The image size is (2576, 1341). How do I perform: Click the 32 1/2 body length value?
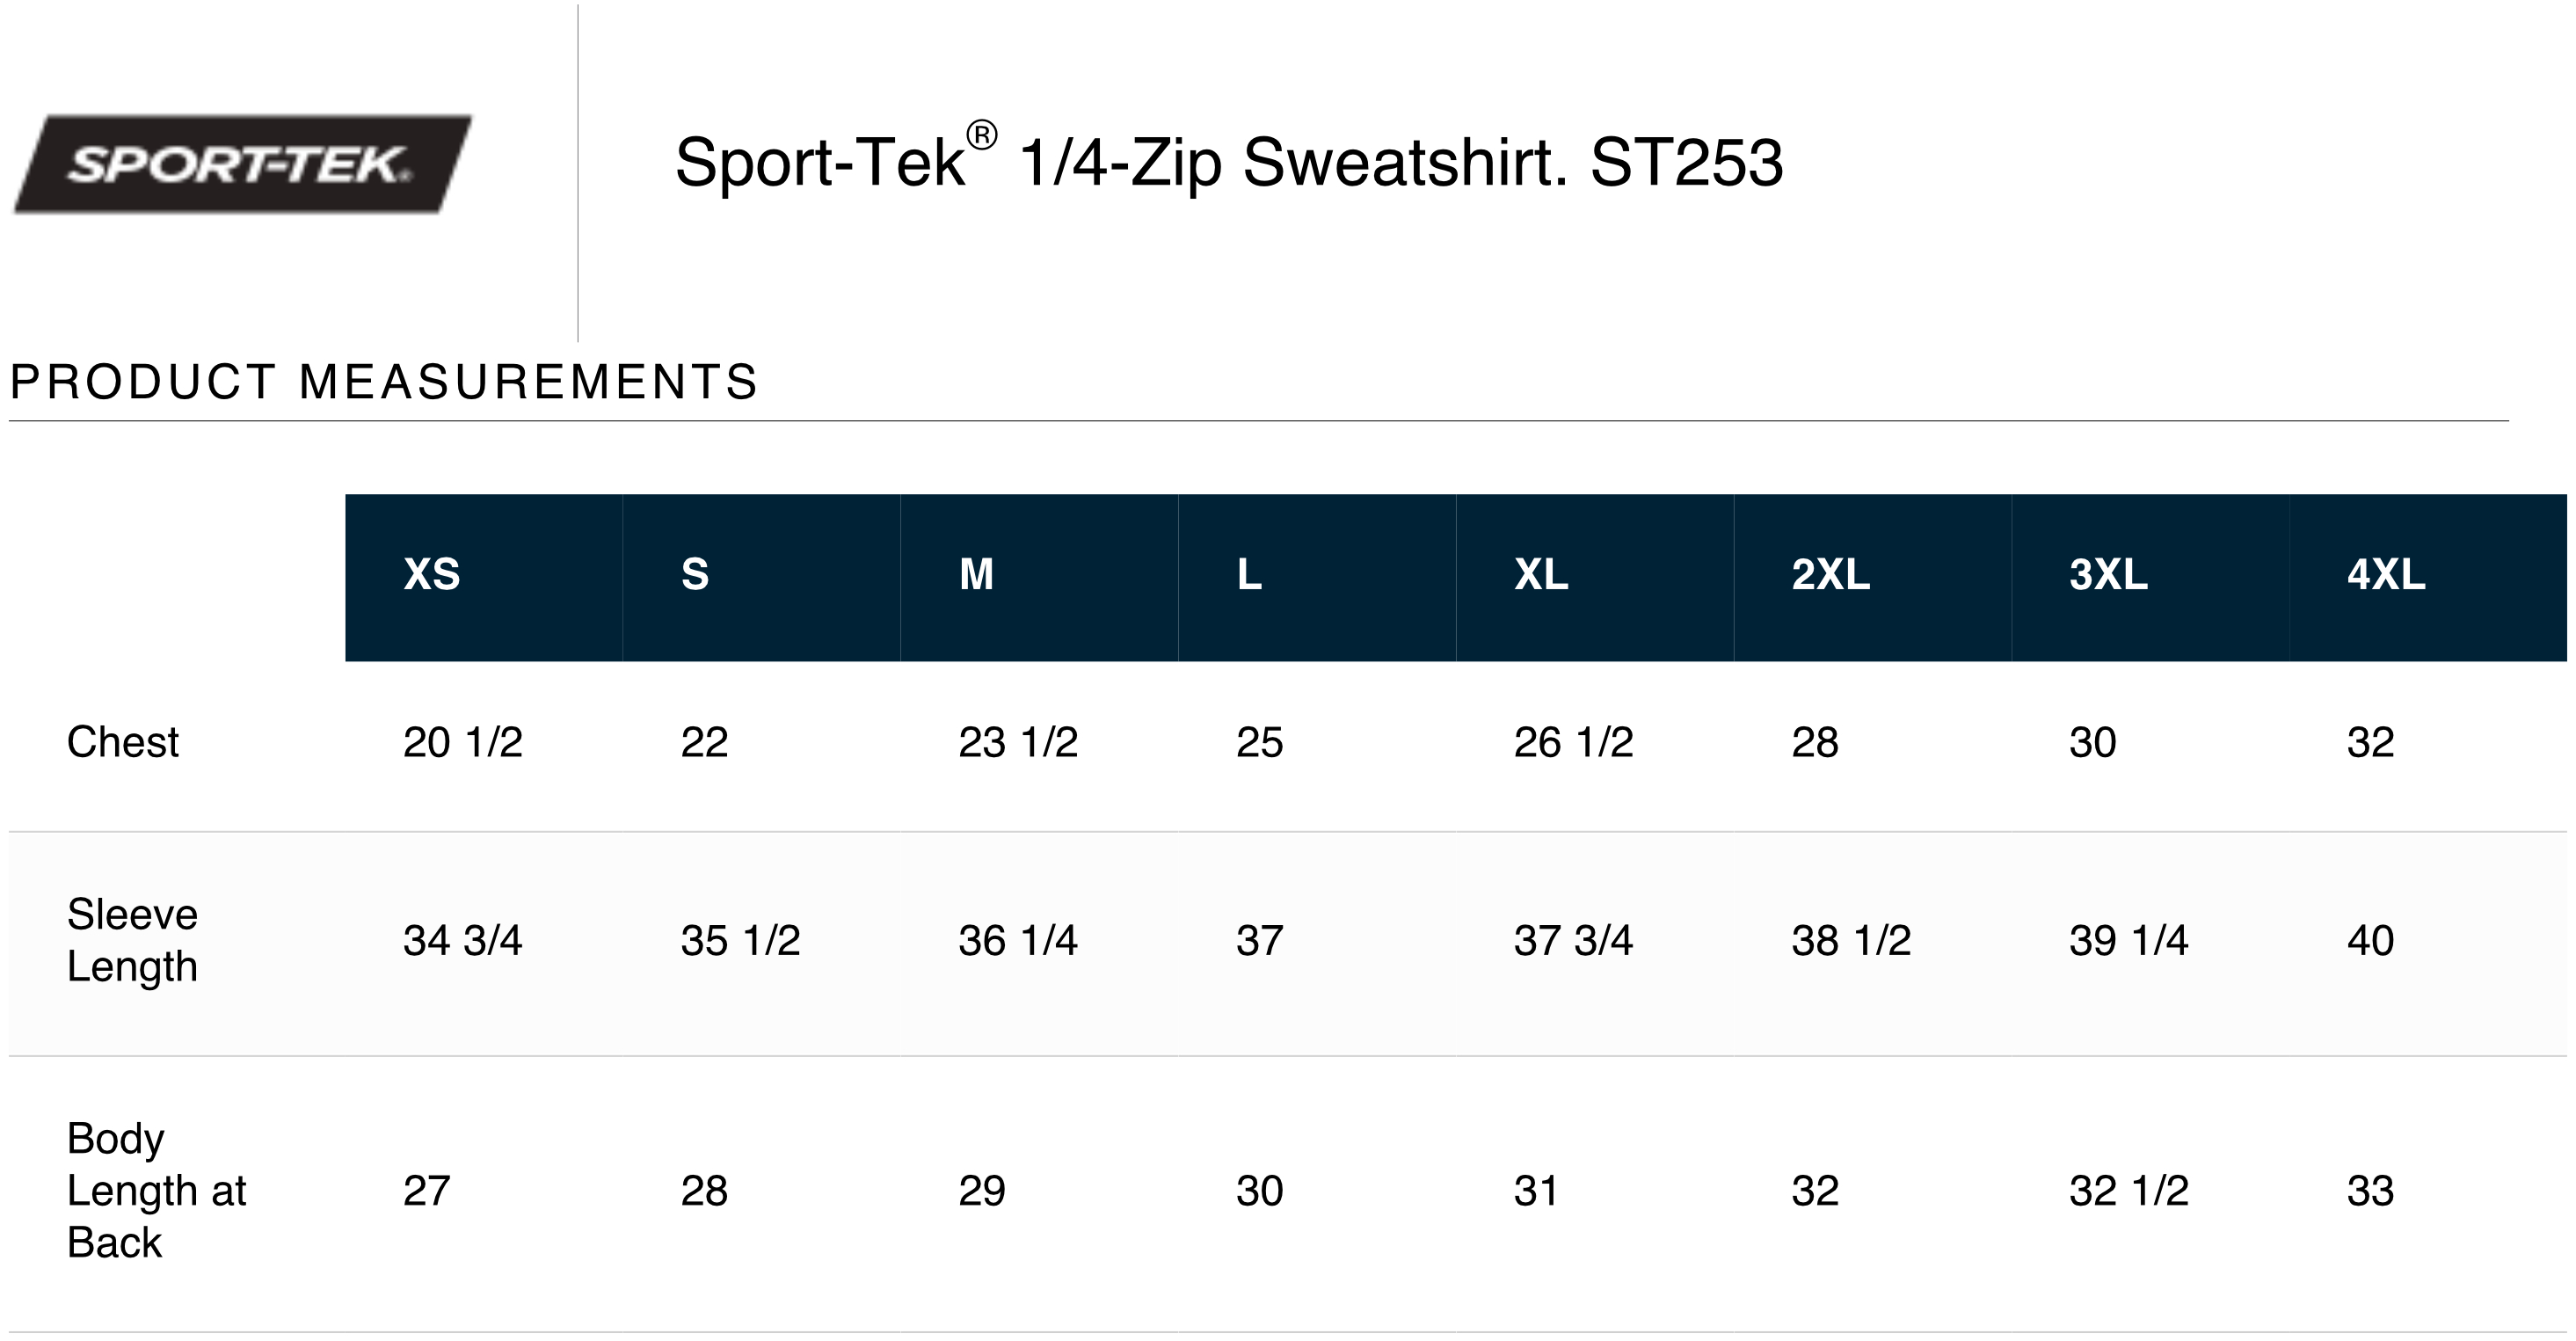2129,1190
